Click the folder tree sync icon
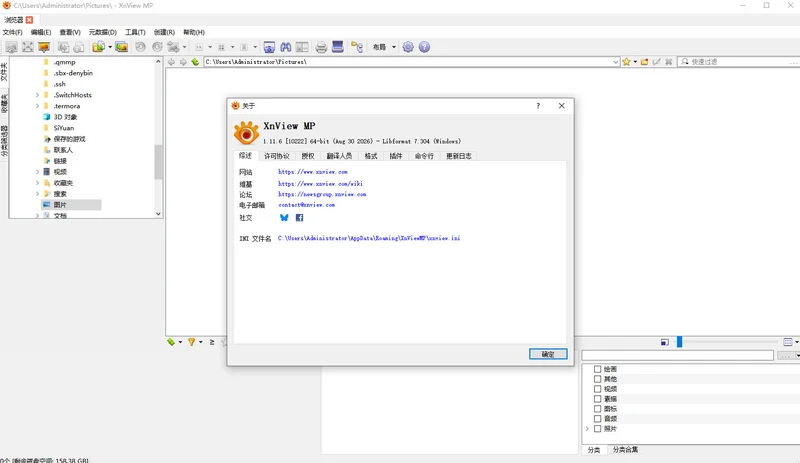 click(357, 47)
